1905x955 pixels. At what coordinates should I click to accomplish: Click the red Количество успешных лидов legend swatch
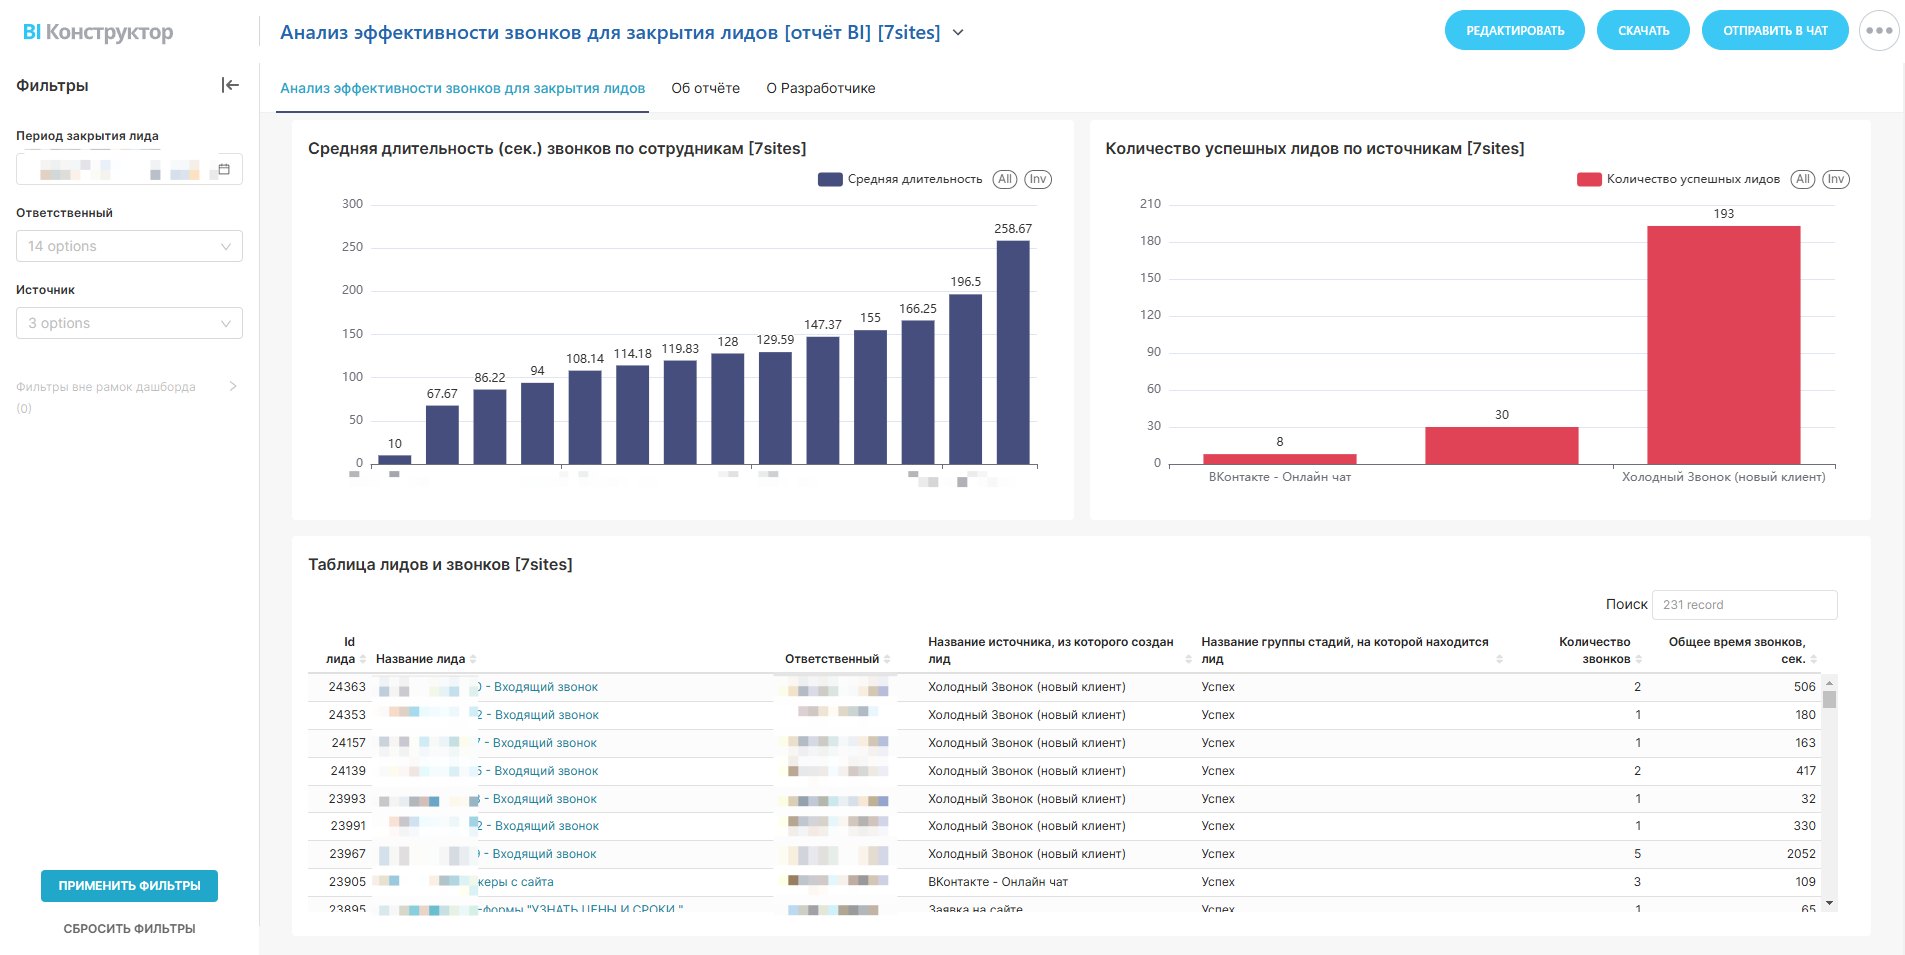click(x=1589, y=179)
